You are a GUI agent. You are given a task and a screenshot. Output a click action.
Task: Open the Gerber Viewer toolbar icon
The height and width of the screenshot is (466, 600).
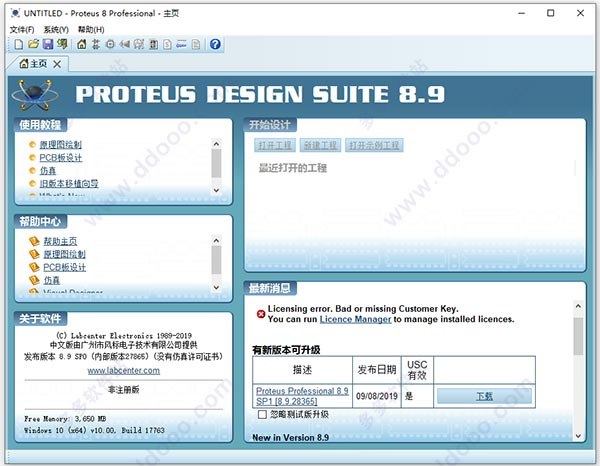pos(139,44)
